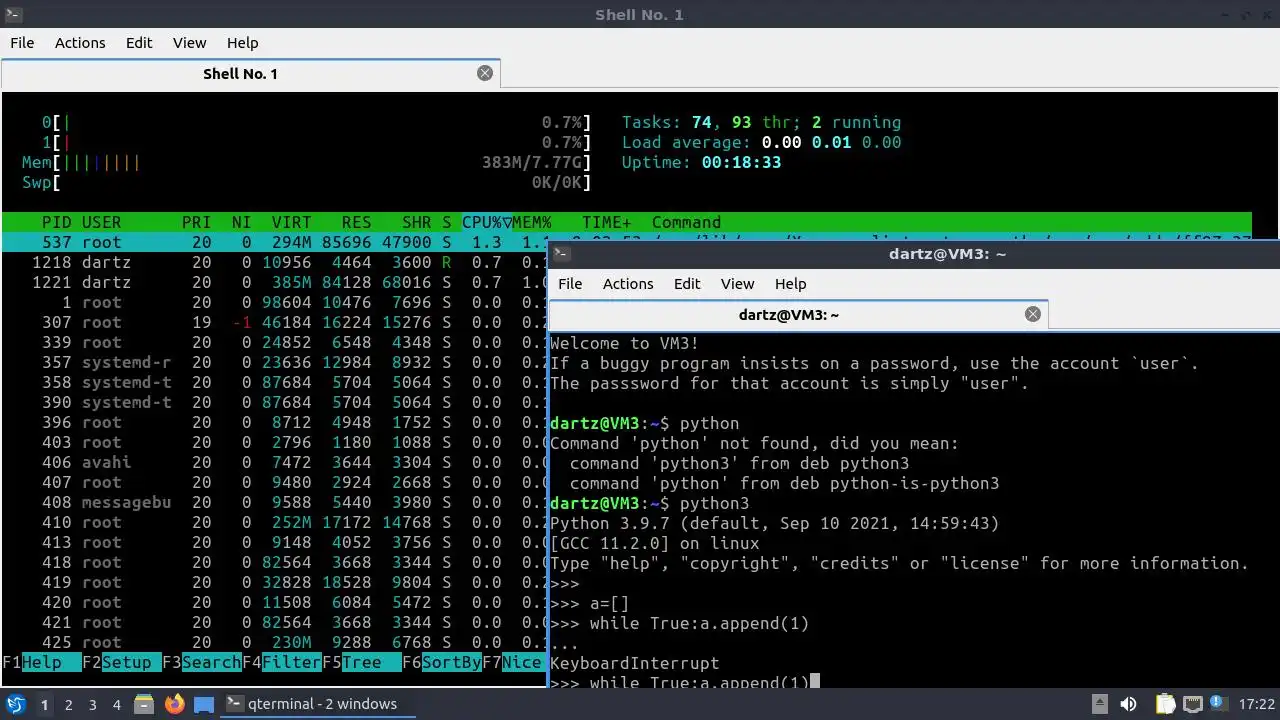Image resolution: width=1280 pixels, height=720 pixels.
Task: Select htop process row PID 1221
Action: point(275,282)
